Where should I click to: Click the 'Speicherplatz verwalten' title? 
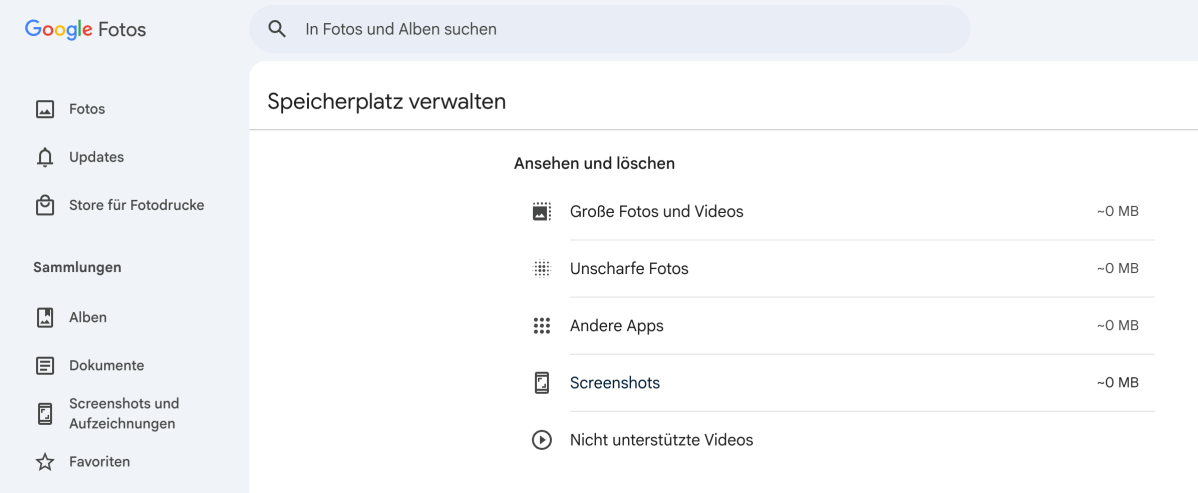click(387, 102)
